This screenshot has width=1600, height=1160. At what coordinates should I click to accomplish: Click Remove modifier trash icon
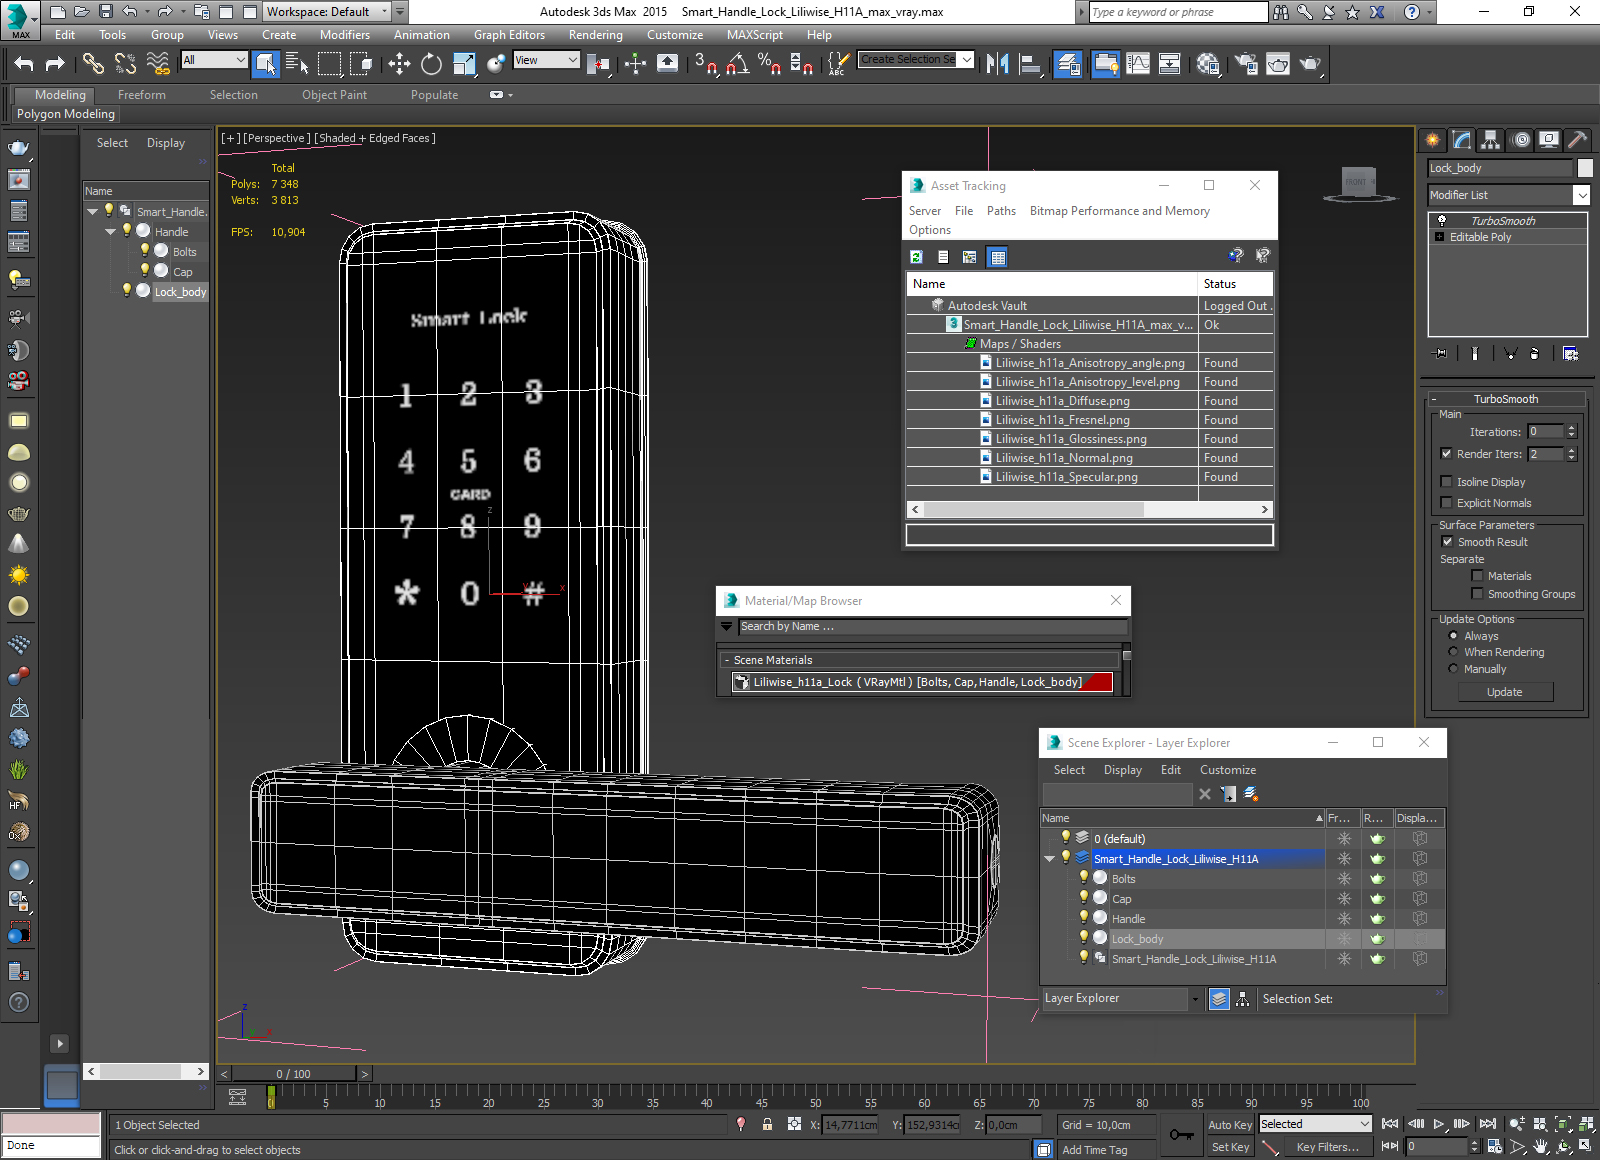tap(1535, 353)
